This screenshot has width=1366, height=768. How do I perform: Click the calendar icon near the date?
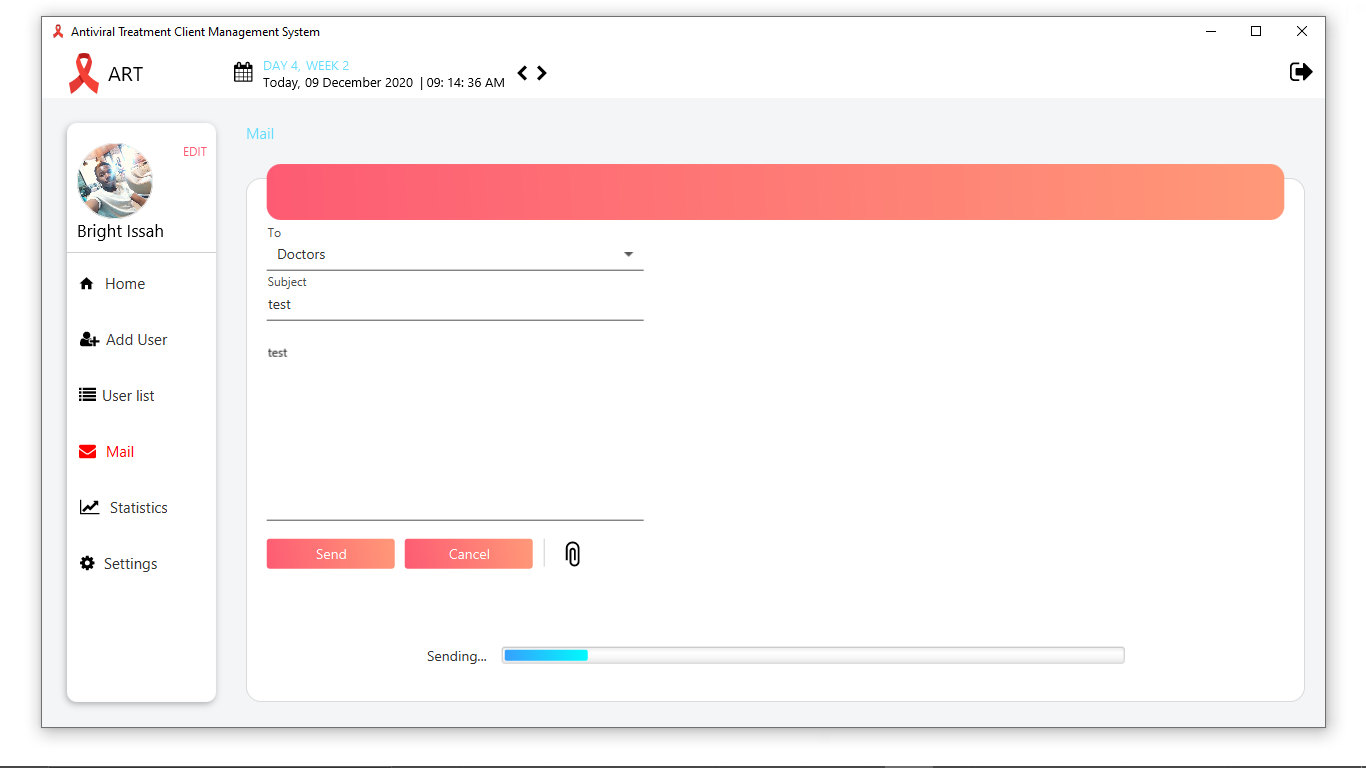click(x=243, y=72)
